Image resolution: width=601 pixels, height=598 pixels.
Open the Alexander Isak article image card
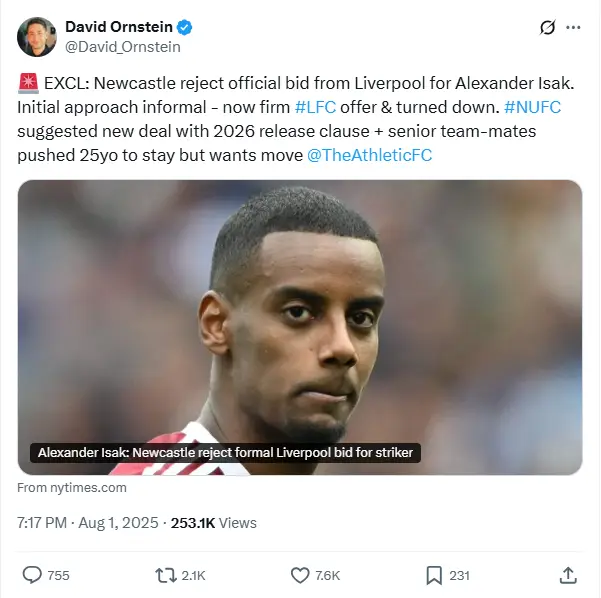300,327
